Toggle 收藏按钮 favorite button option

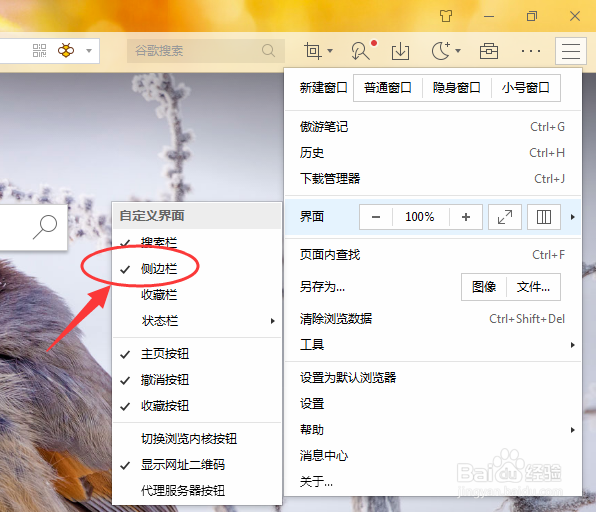[197, 406]
